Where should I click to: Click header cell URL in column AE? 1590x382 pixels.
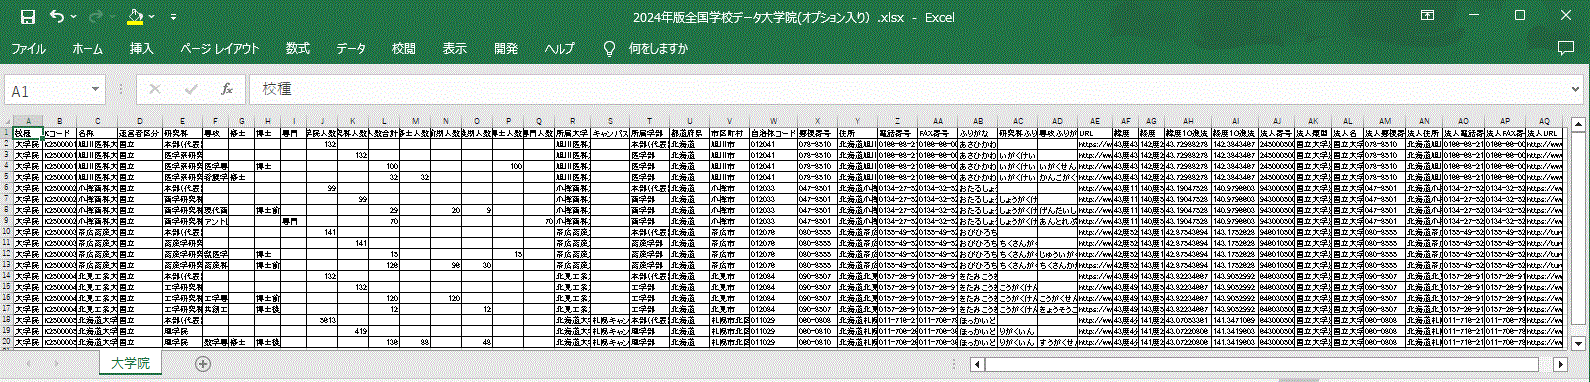1095,132
